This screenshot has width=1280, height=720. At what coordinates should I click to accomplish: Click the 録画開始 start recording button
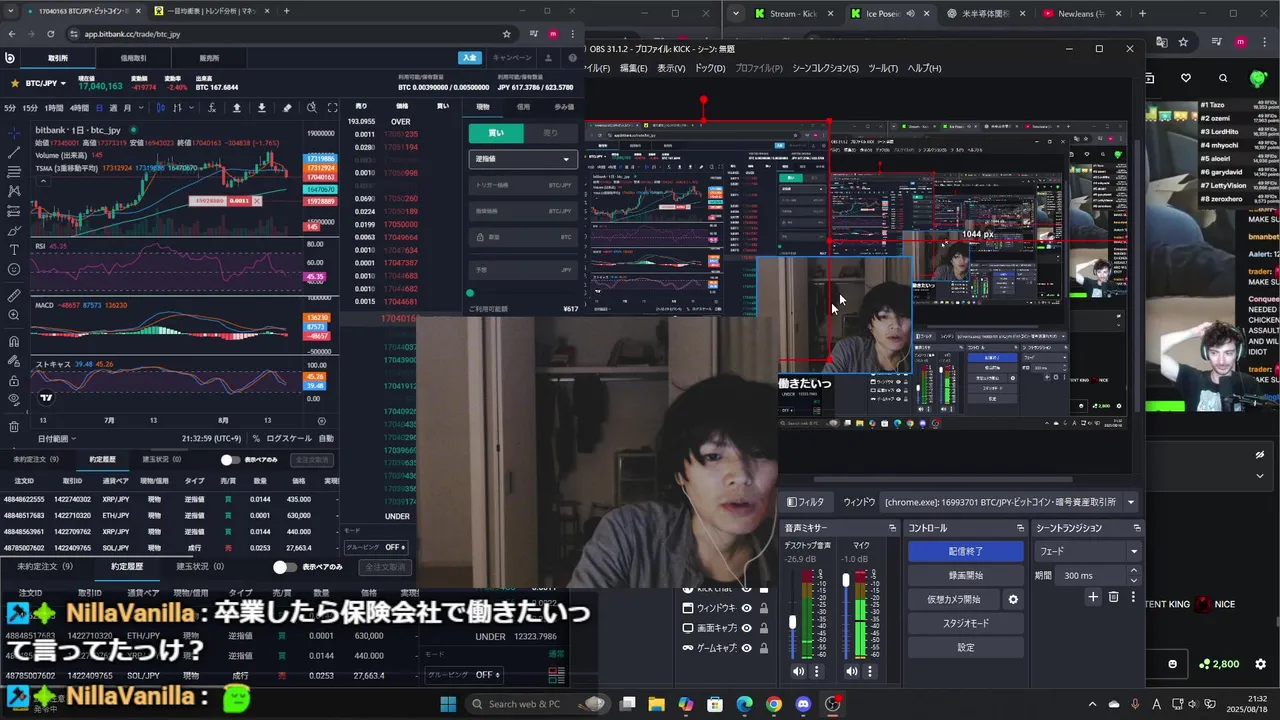(x=966, y=575)
